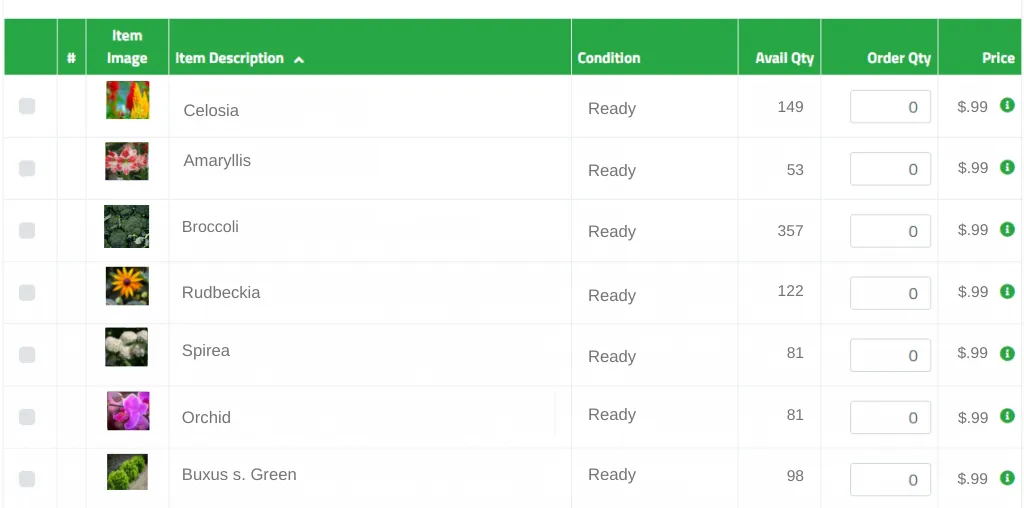The height and width of the screenshot is (508, 1024).
Task: Show price info for Rudbeckia
Action: tap(1007, 291)
